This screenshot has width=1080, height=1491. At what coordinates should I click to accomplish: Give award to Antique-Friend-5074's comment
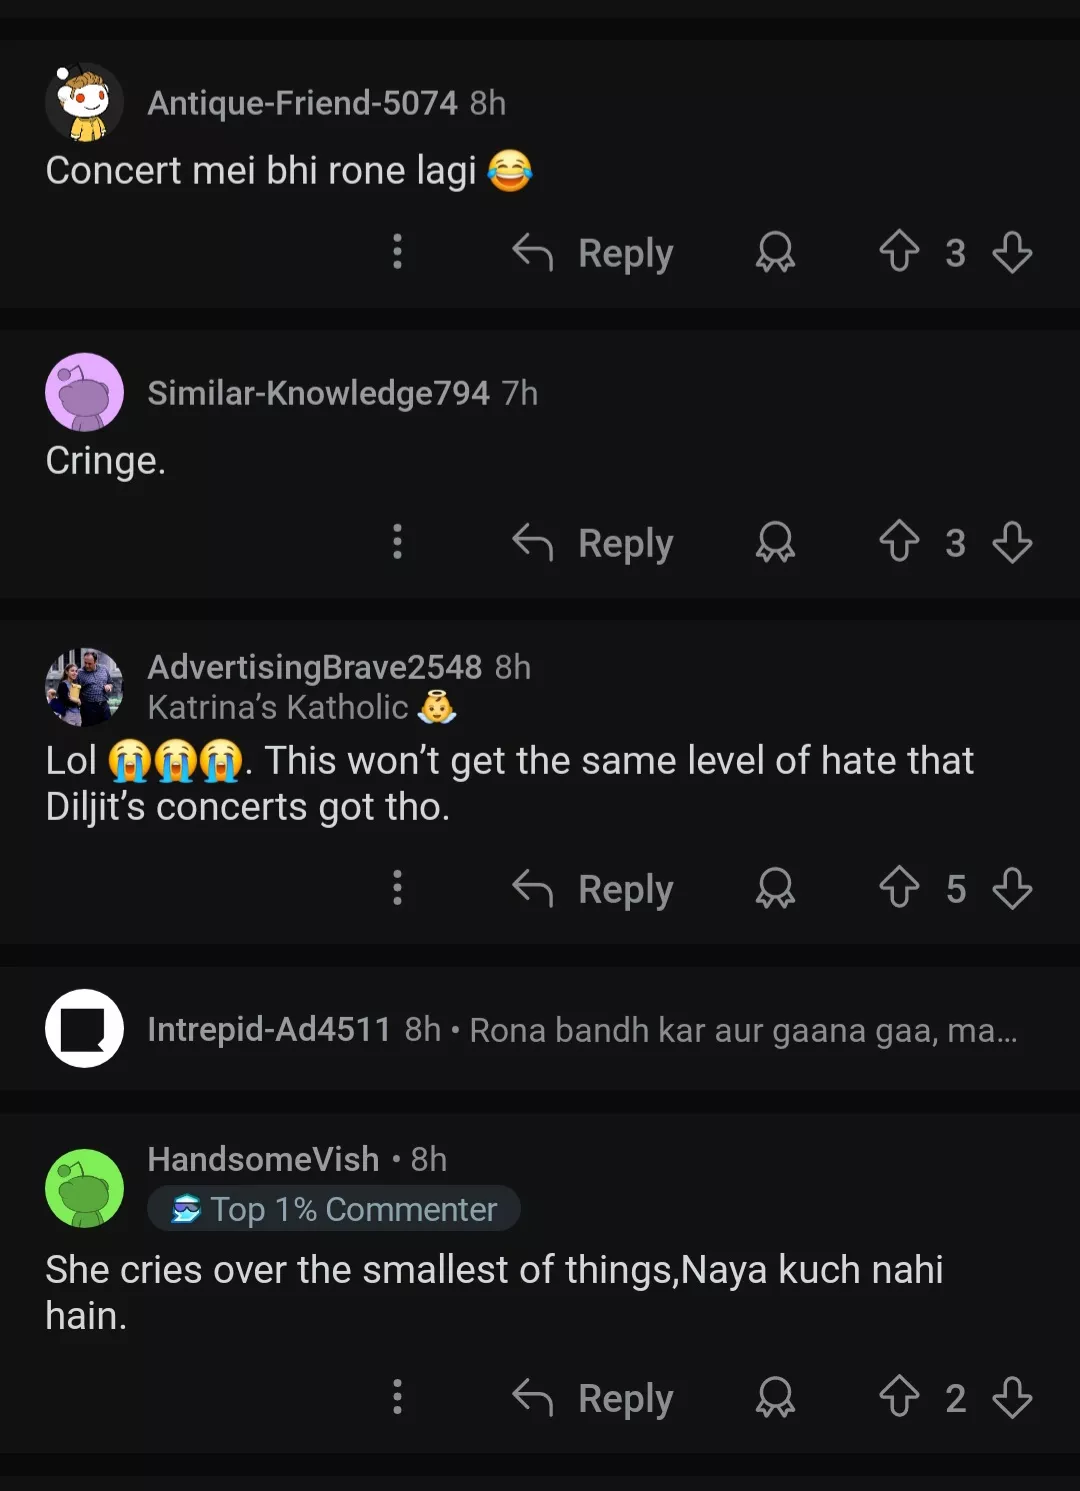(x=775, y=252)
